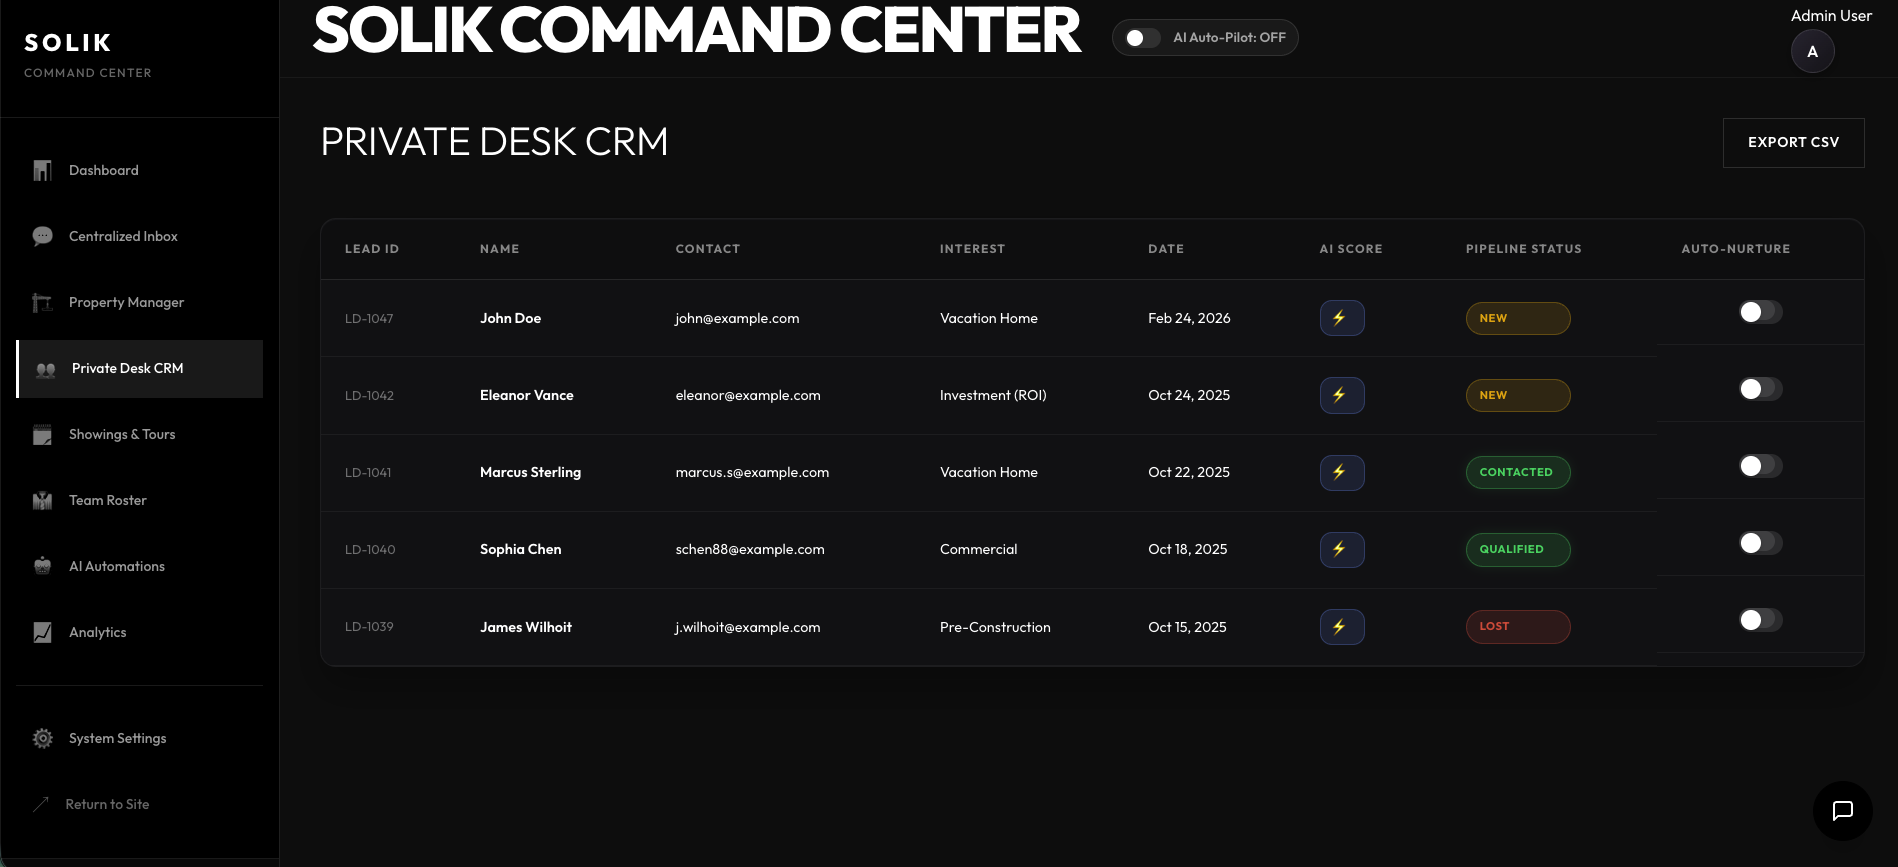Click the Centralized Inbox chat bubble icon

point(42,237)
